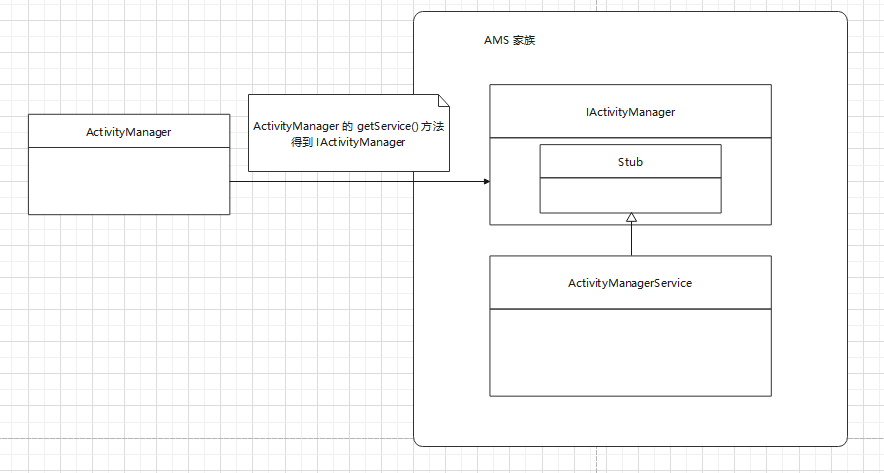Select the Stub inner class title
The height and width of the screenshot is (473, 884).
pos(630,161)
